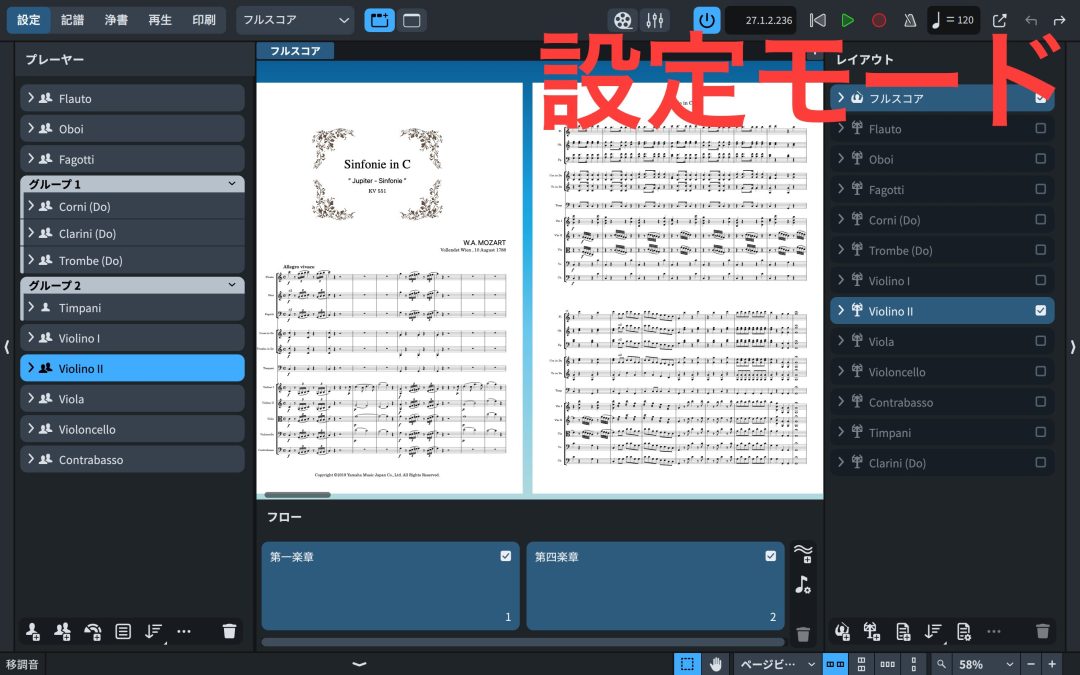Start playback with the green play button
Viewport: 1080px width, 675px height.
point(848,20)
